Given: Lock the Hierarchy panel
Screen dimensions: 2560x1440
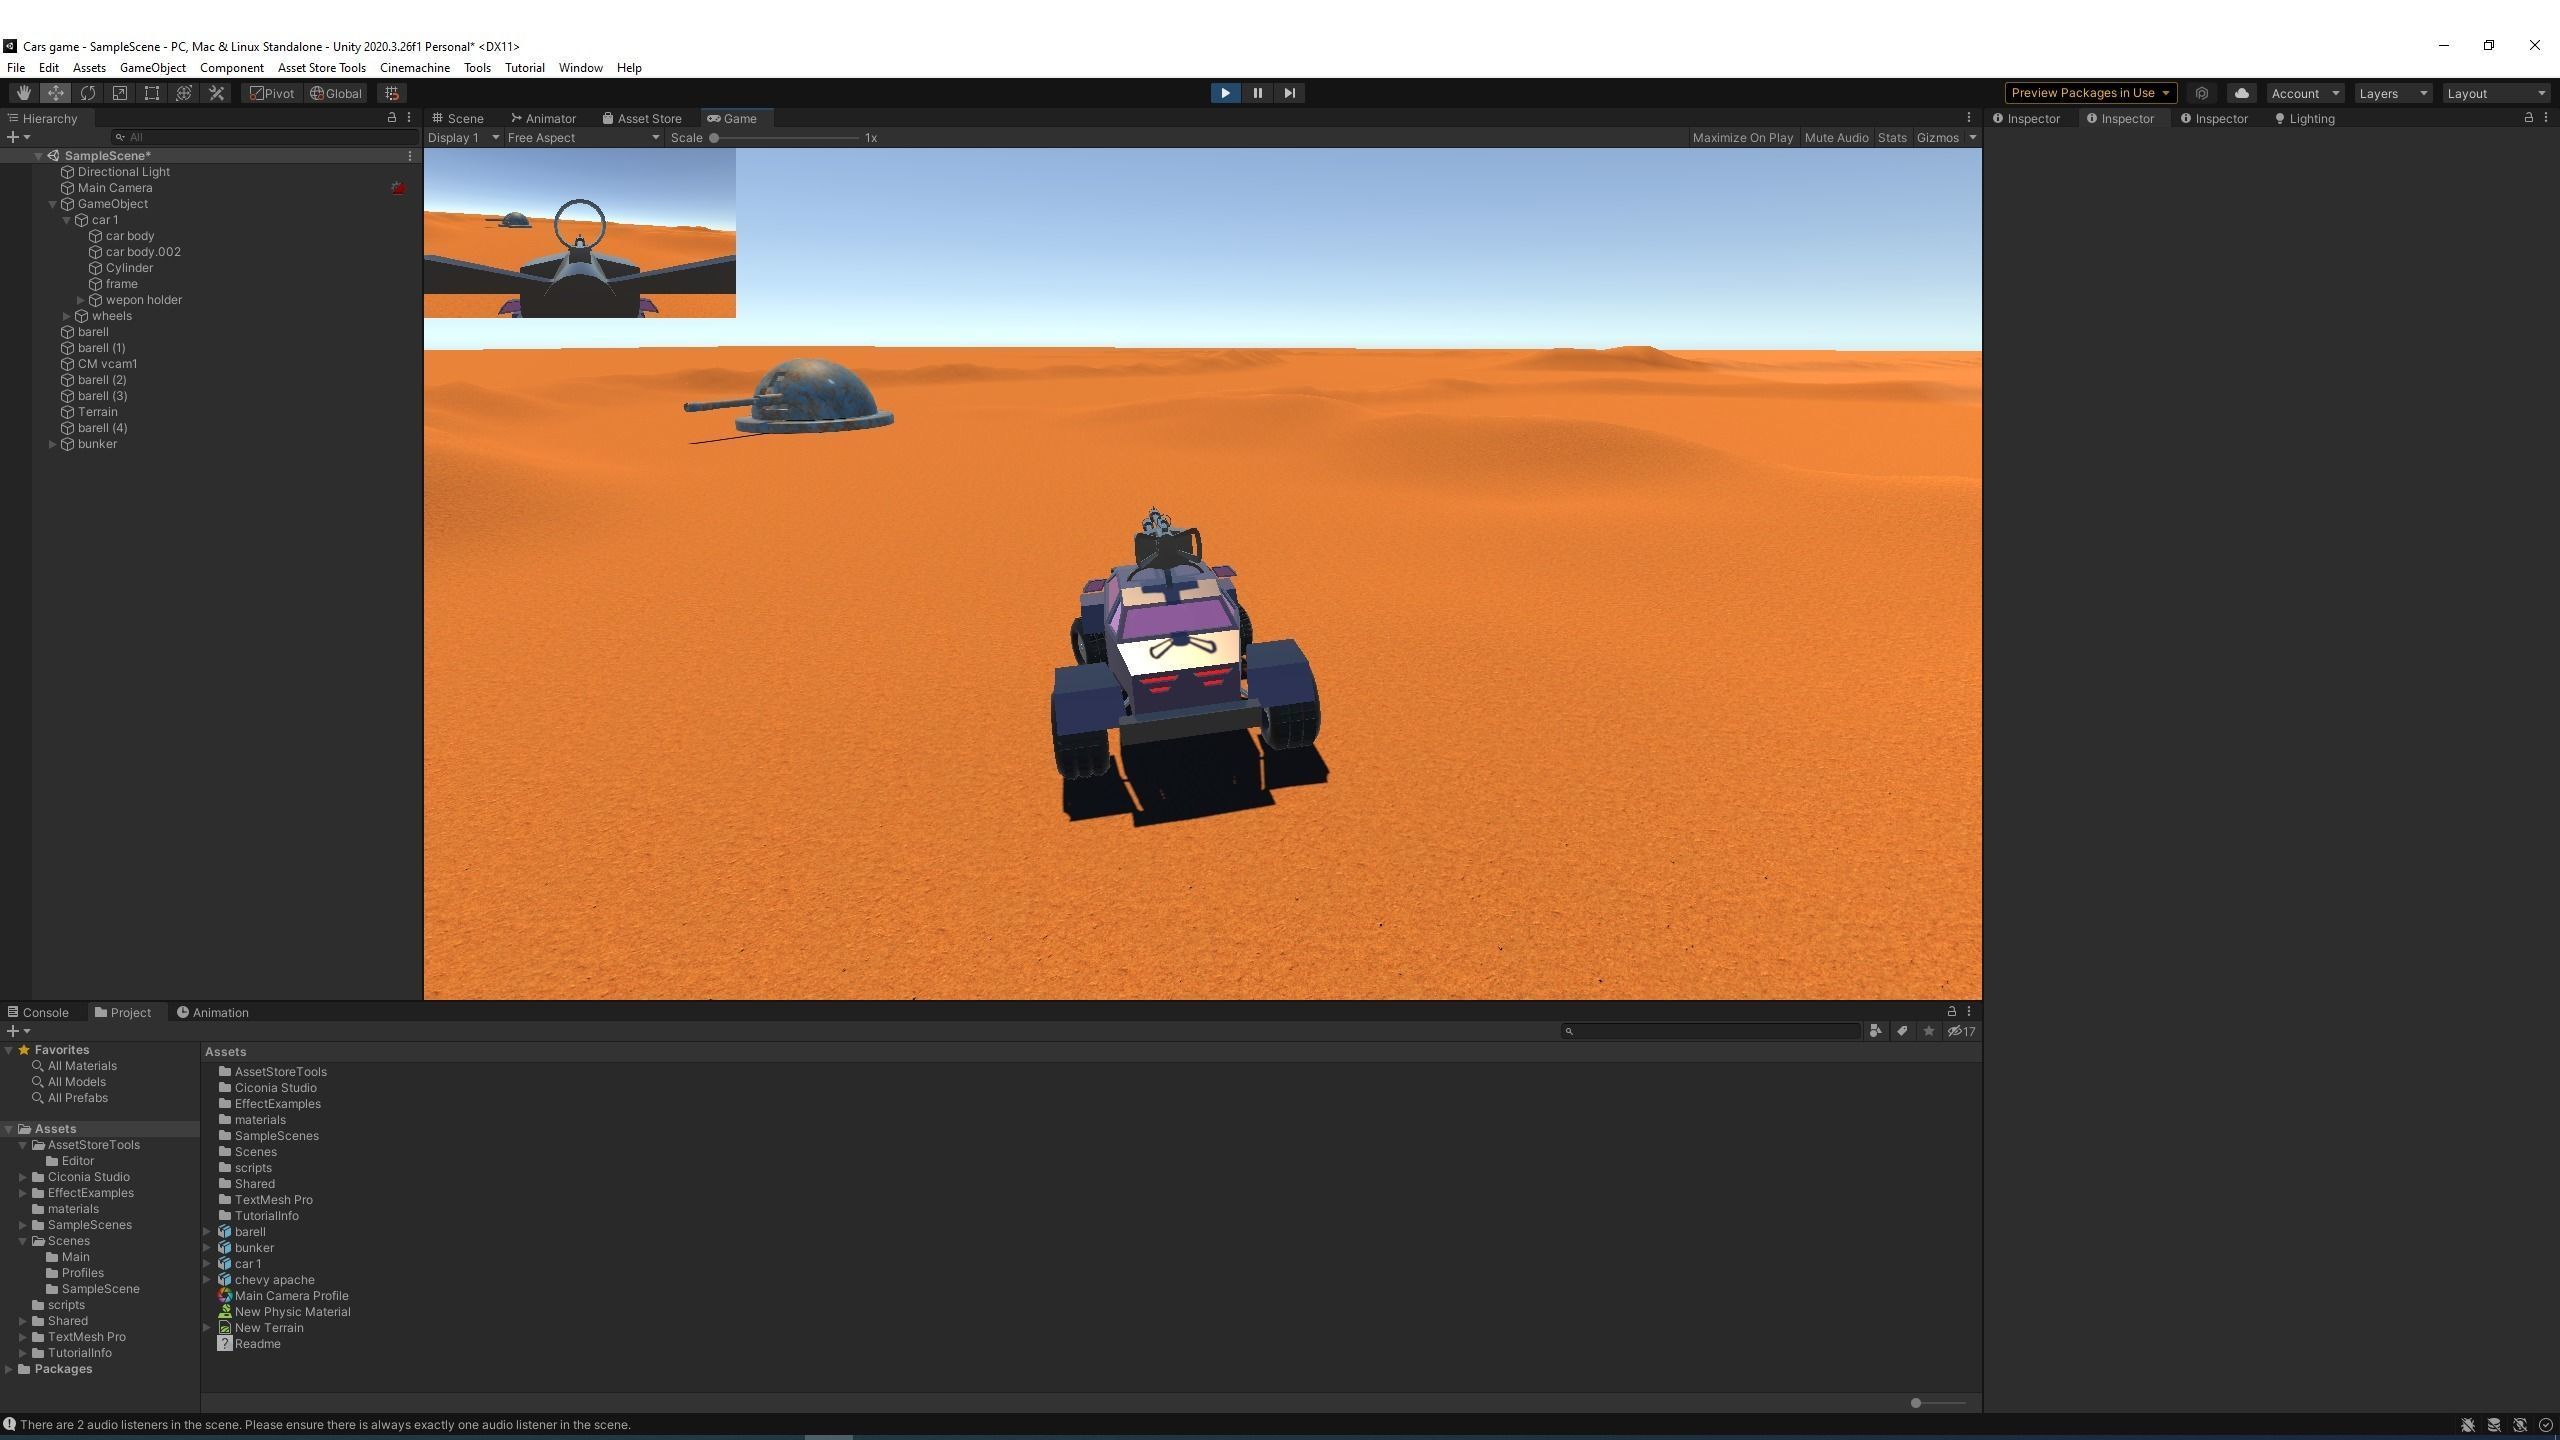Looking at the screenshot, I should pos(392,118).
